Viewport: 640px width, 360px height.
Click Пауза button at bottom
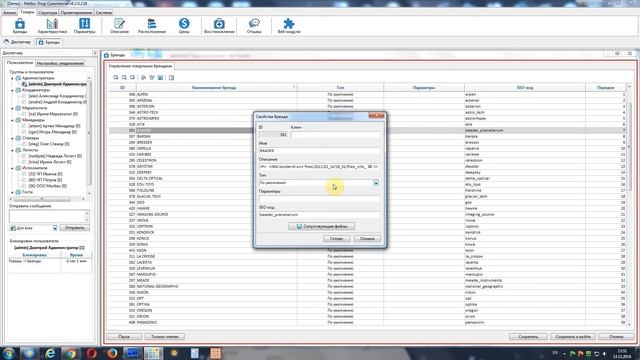(x=124, y=337)
